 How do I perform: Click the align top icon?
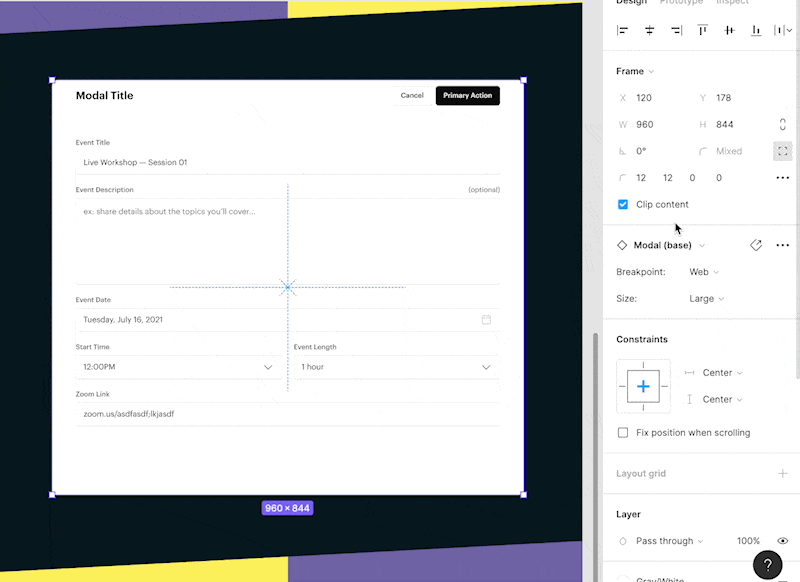point(703,31)
